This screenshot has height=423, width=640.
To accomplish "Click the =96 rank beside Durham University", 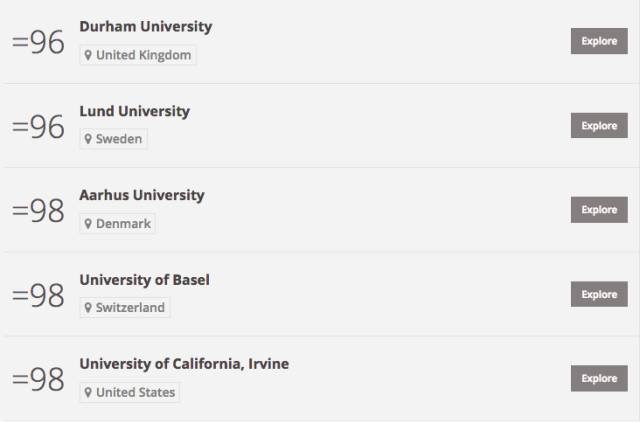I will (38, 42).
